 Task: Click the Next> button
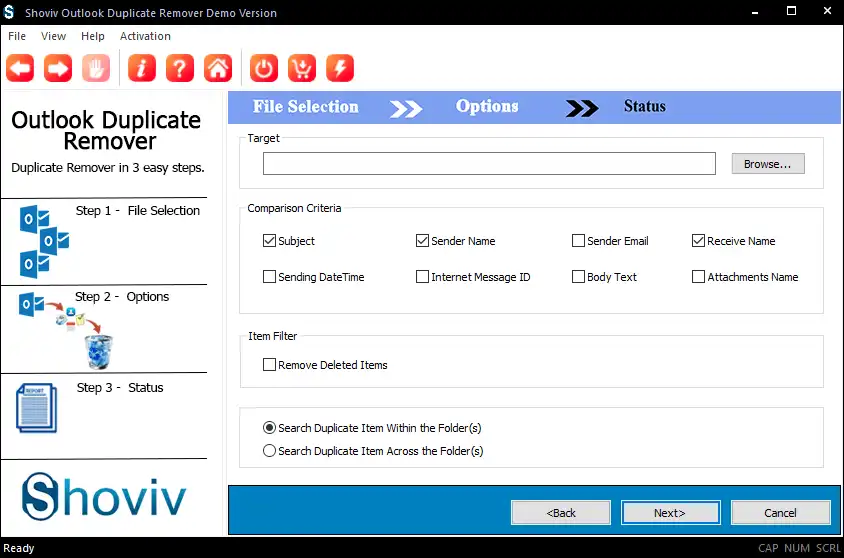[670, 513]
